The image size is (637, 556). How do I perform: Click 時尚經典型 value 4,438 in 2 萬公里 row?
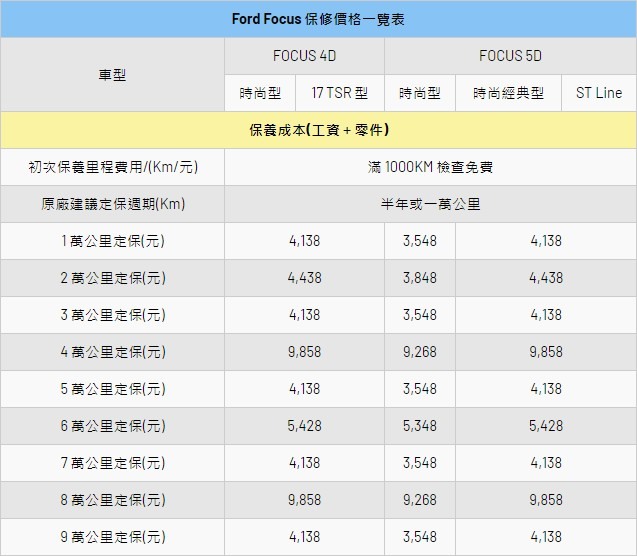pos(546,278)
